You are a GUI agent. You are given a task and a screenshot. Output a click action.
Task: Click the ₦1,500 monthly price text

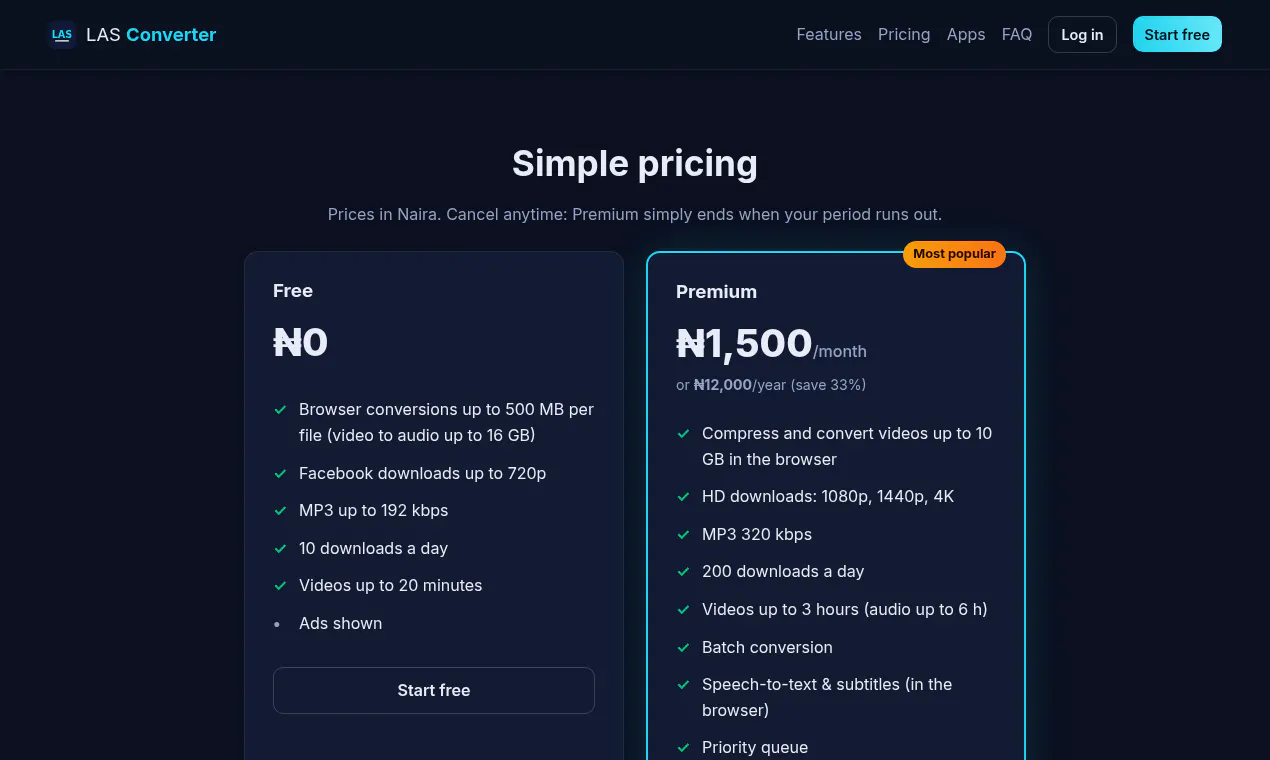pyautogui.click(x=744, y=343)
